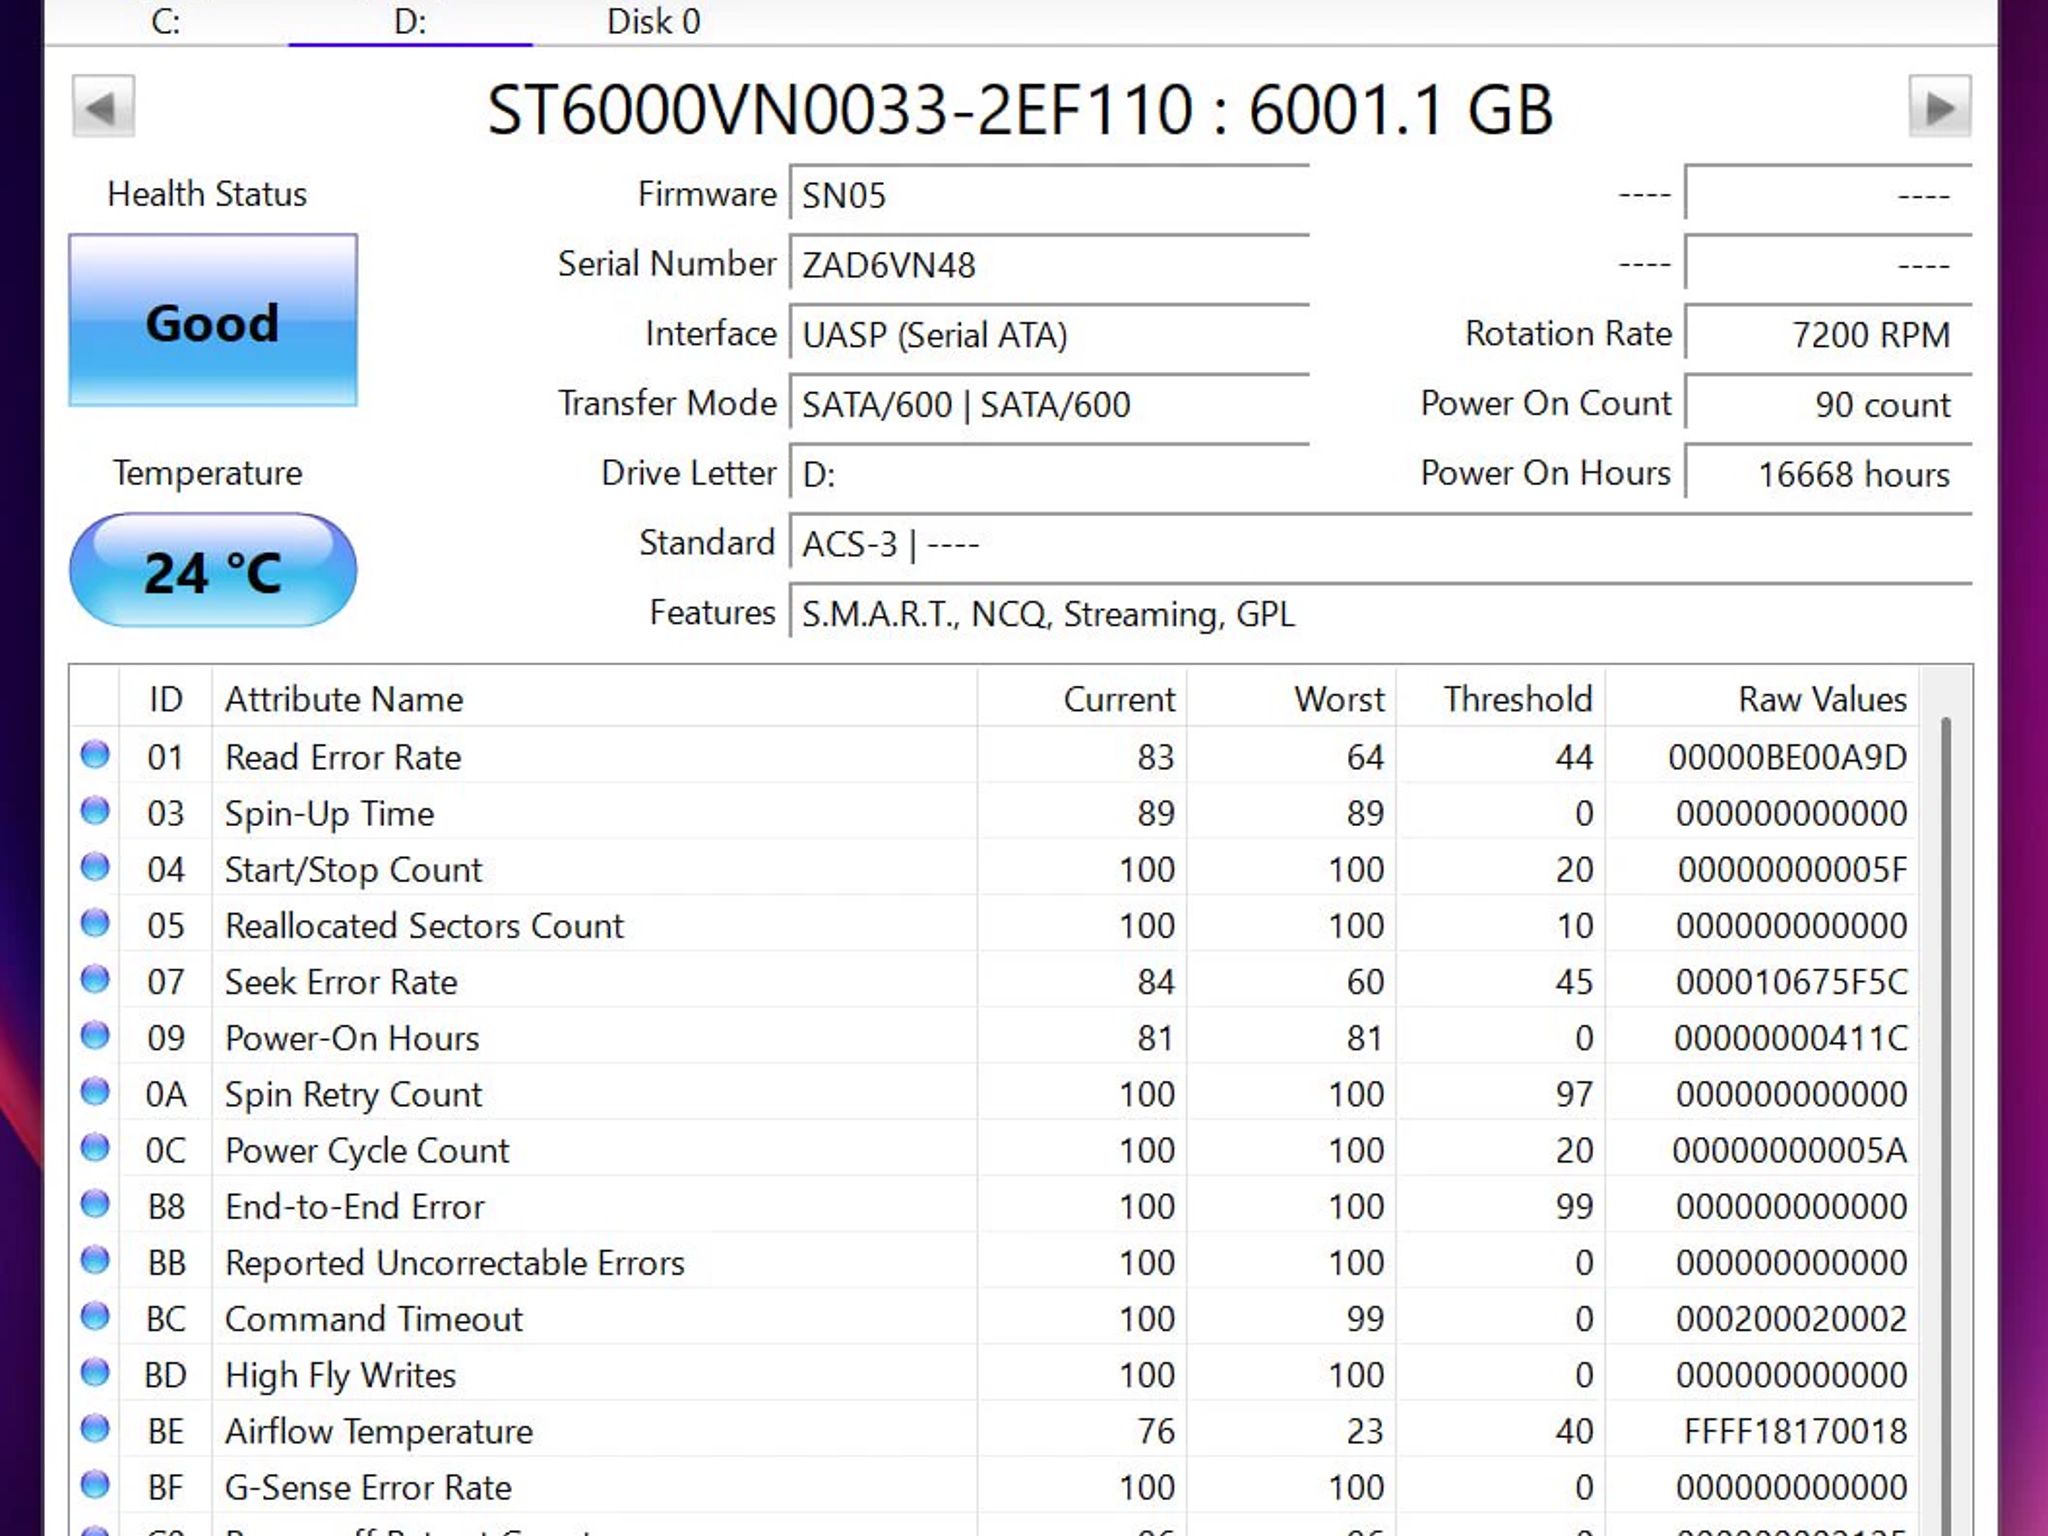This screenshot has width=2048, height=1536.
Task: Click raw value 00000000411C
Action: pos(1791,1038)
